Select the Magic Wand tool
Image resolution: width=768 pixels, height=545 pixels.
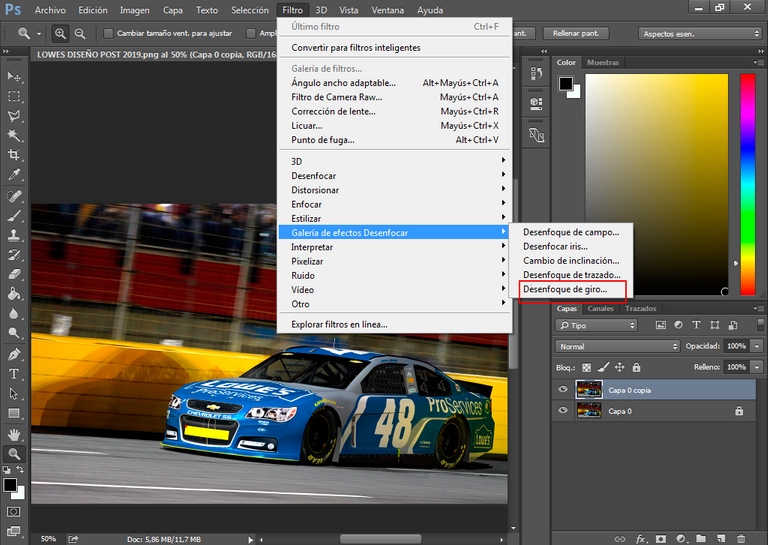(14, 135)
